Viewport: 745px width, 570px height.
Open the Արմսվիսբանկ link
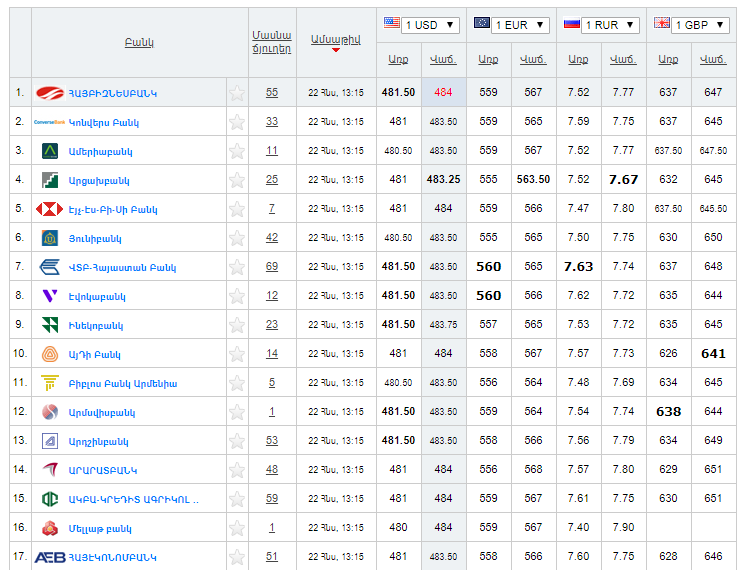point(102,412)
